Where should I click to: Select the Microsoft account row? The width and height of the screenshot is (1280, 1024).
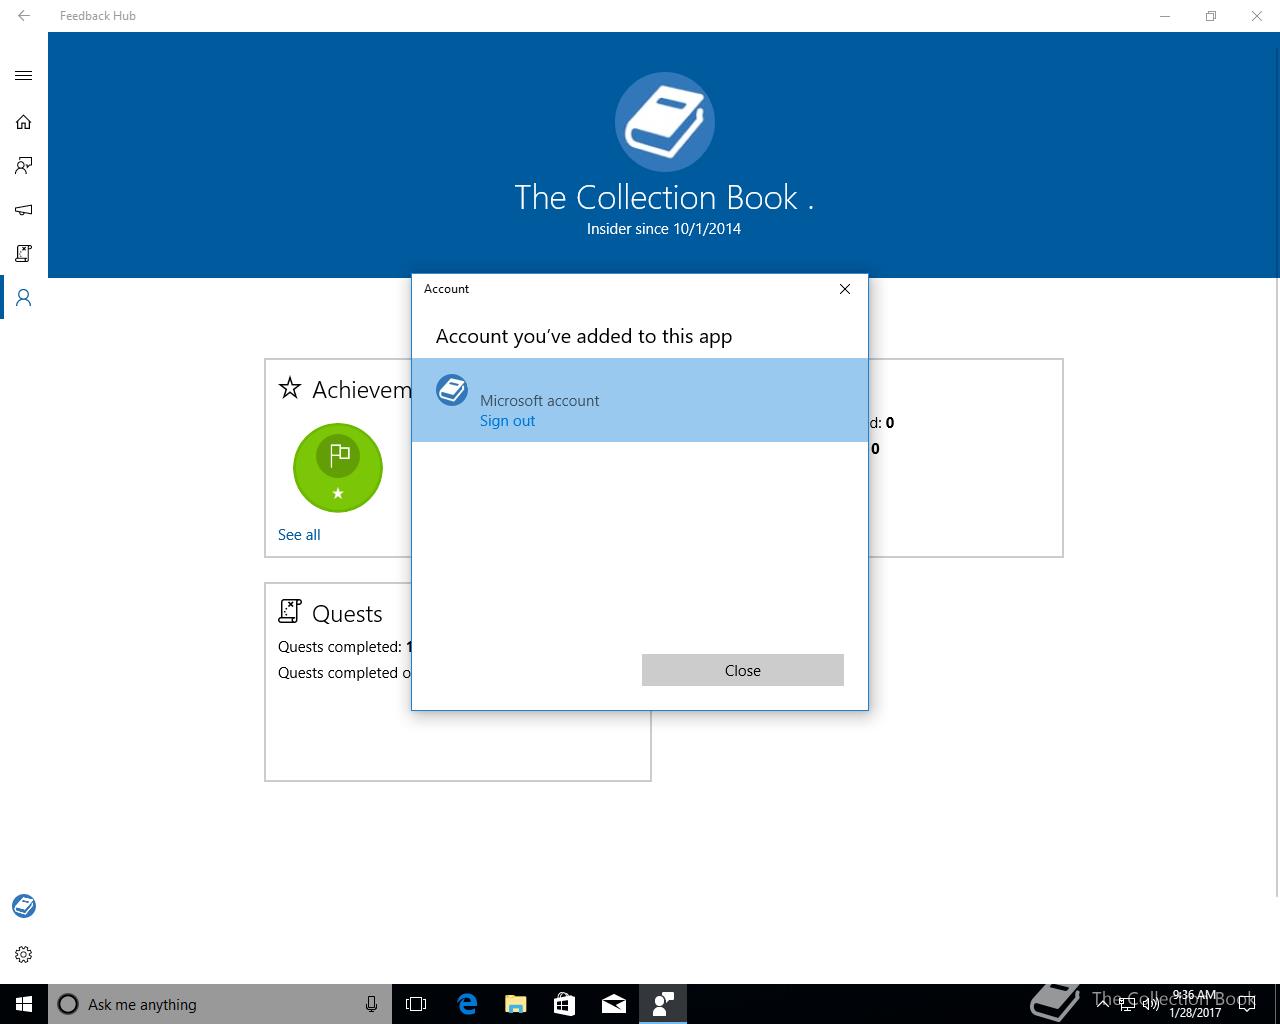click(x=640, y=400)
